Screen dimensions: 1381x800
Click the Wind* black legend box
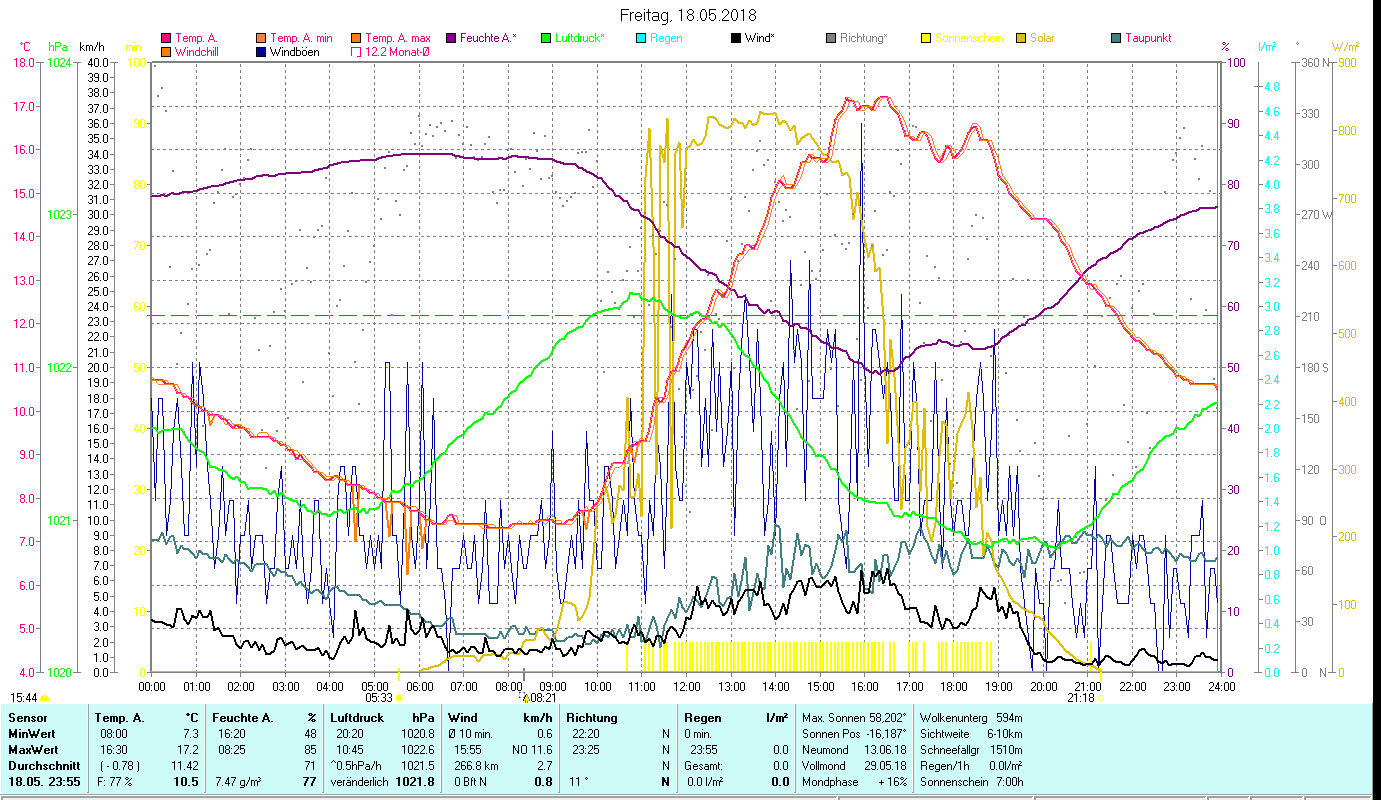tap(736, 38)
